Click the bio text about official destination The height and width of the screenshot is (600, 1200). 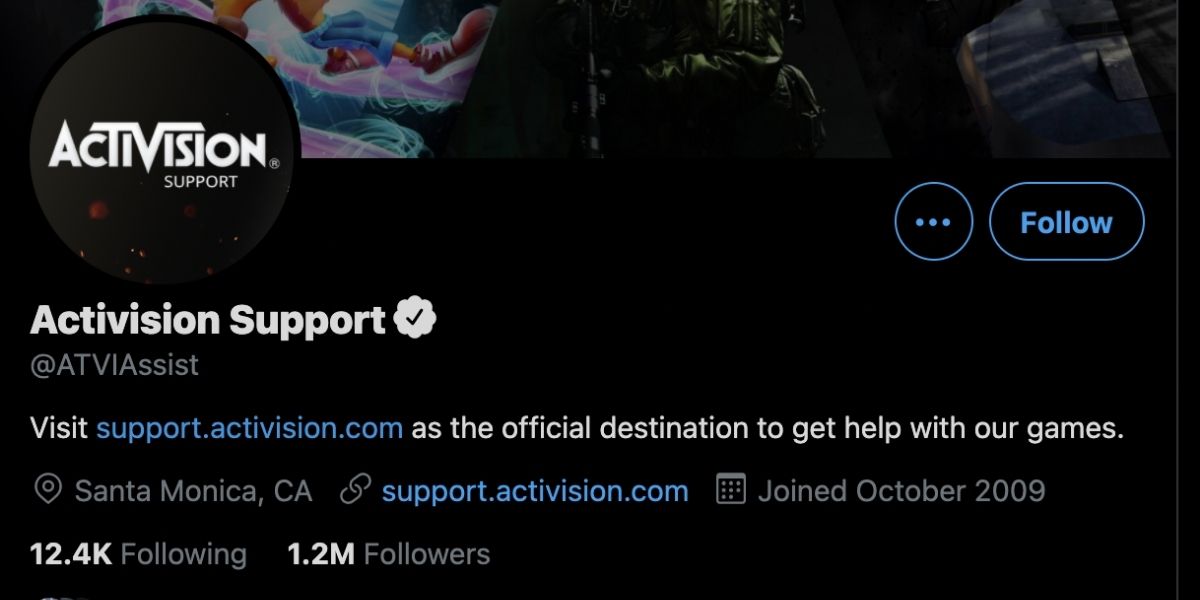point(769,429)
